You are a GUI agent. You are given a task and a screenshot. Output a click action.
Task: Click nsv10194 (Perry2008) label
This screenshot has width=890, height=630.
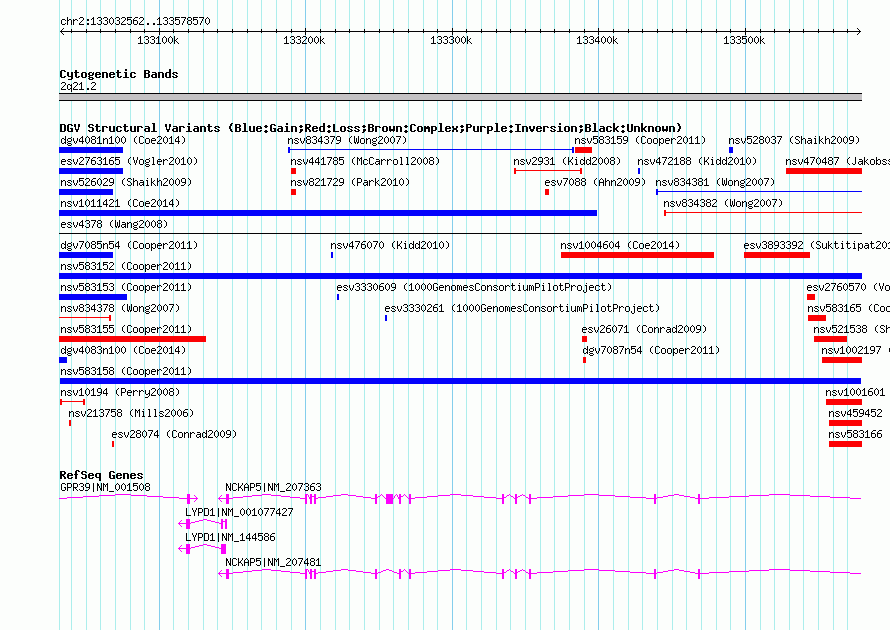click(x=120, y=392)
